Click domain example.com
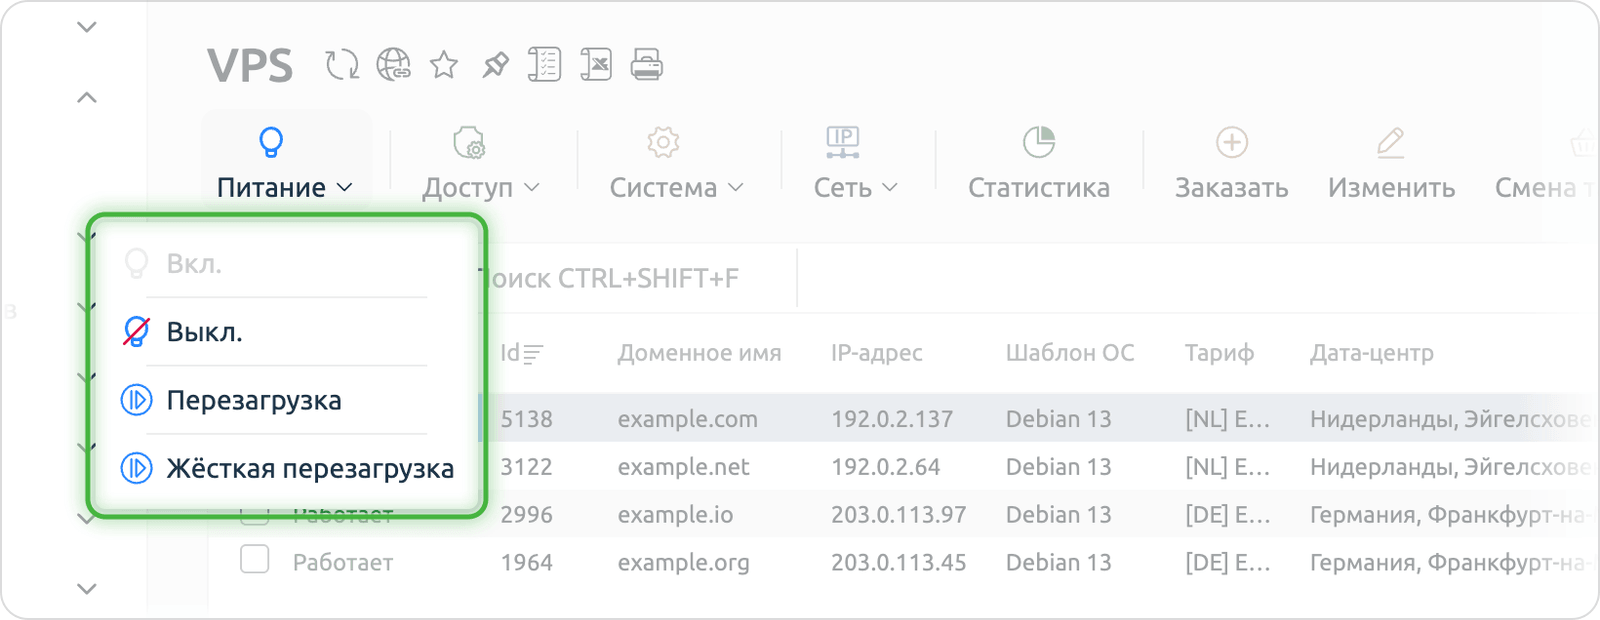The image size is (1600, 620). (x=688, y=419)
